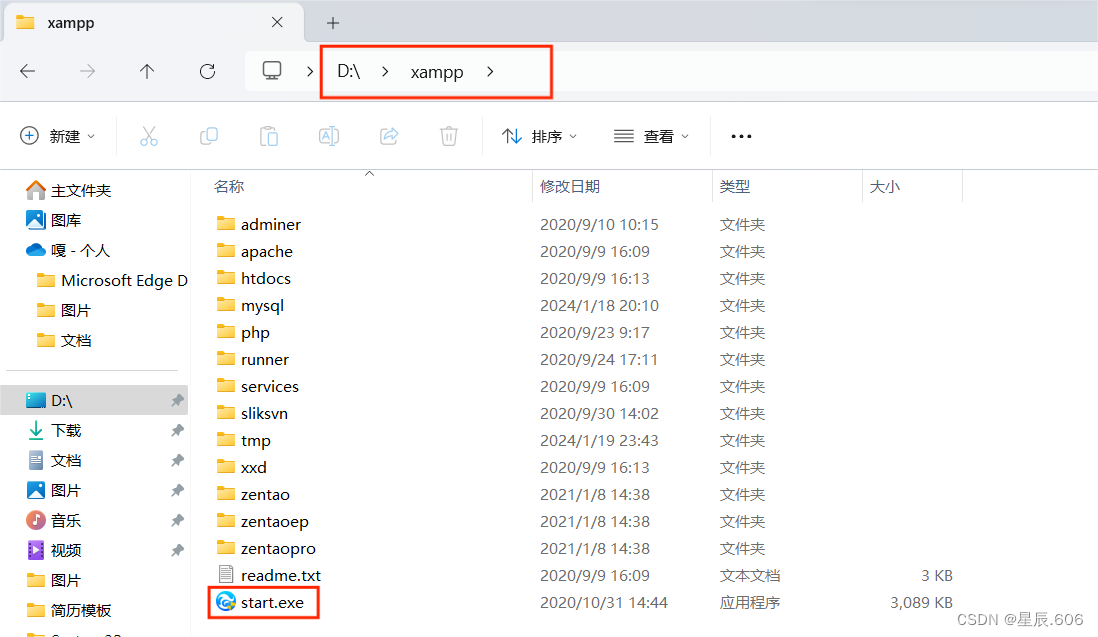Screen dimensions: 1098x637
Task: Select the readme.txt file
Action: [x=269, y=575]
